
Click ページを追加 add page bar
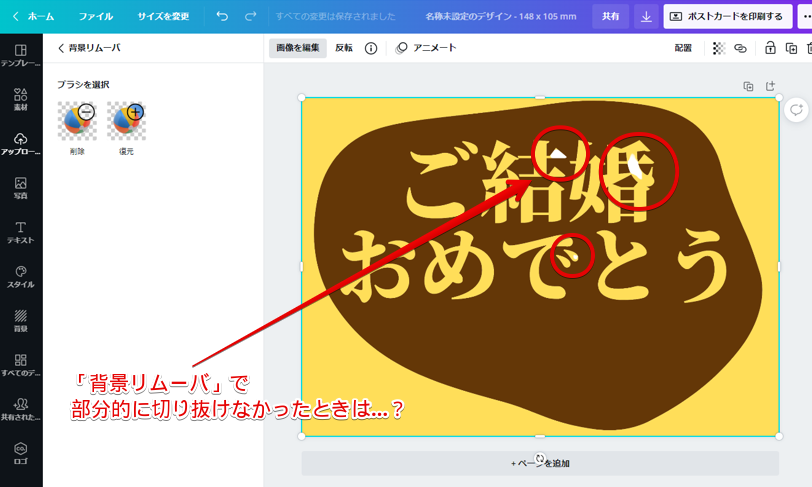540,463
